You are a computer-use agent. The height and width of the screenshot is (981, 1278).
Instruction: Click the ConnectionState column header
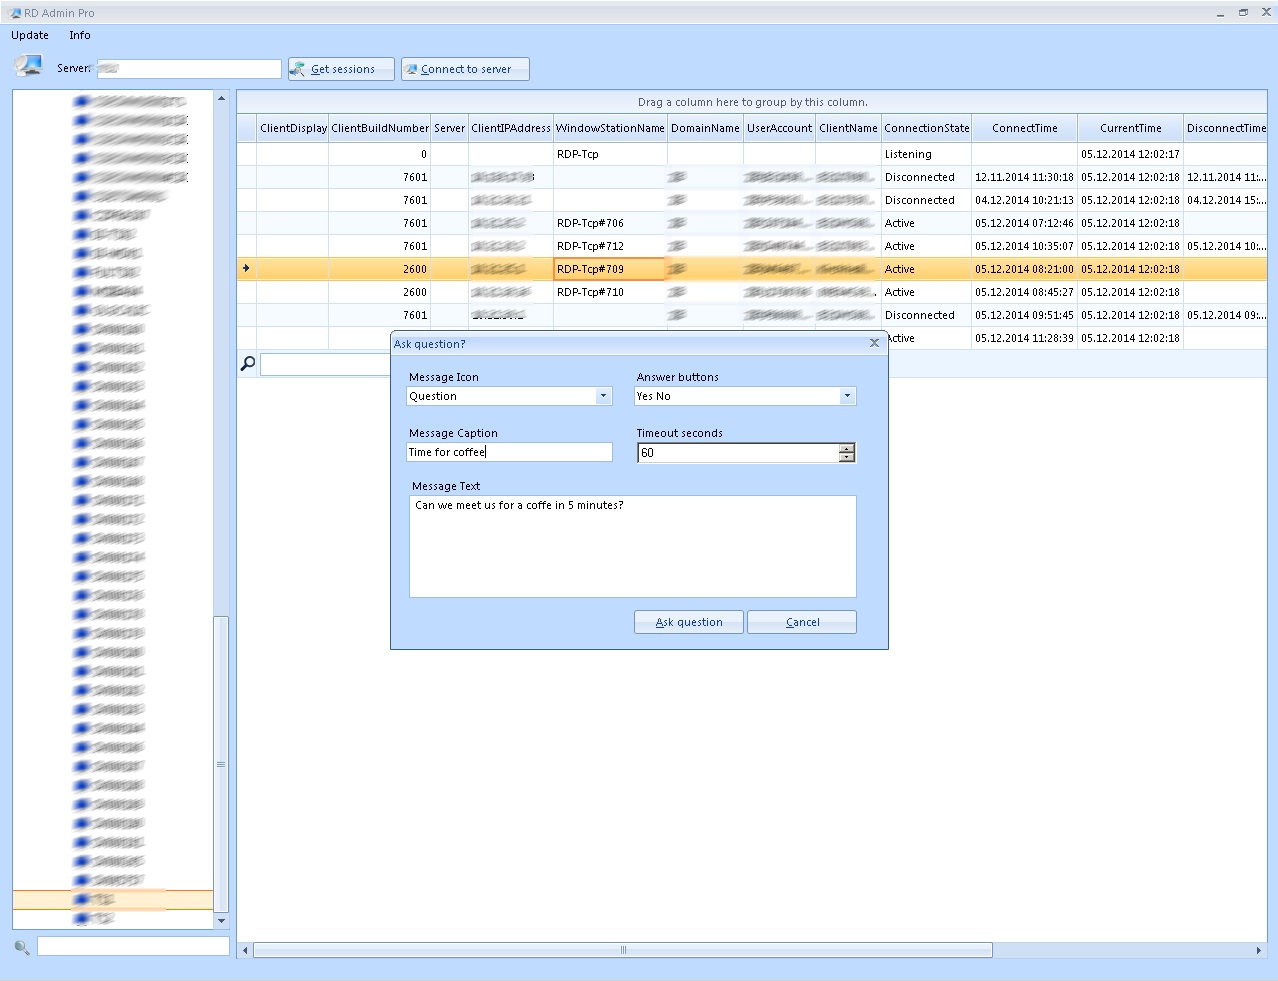pos(926,128)
